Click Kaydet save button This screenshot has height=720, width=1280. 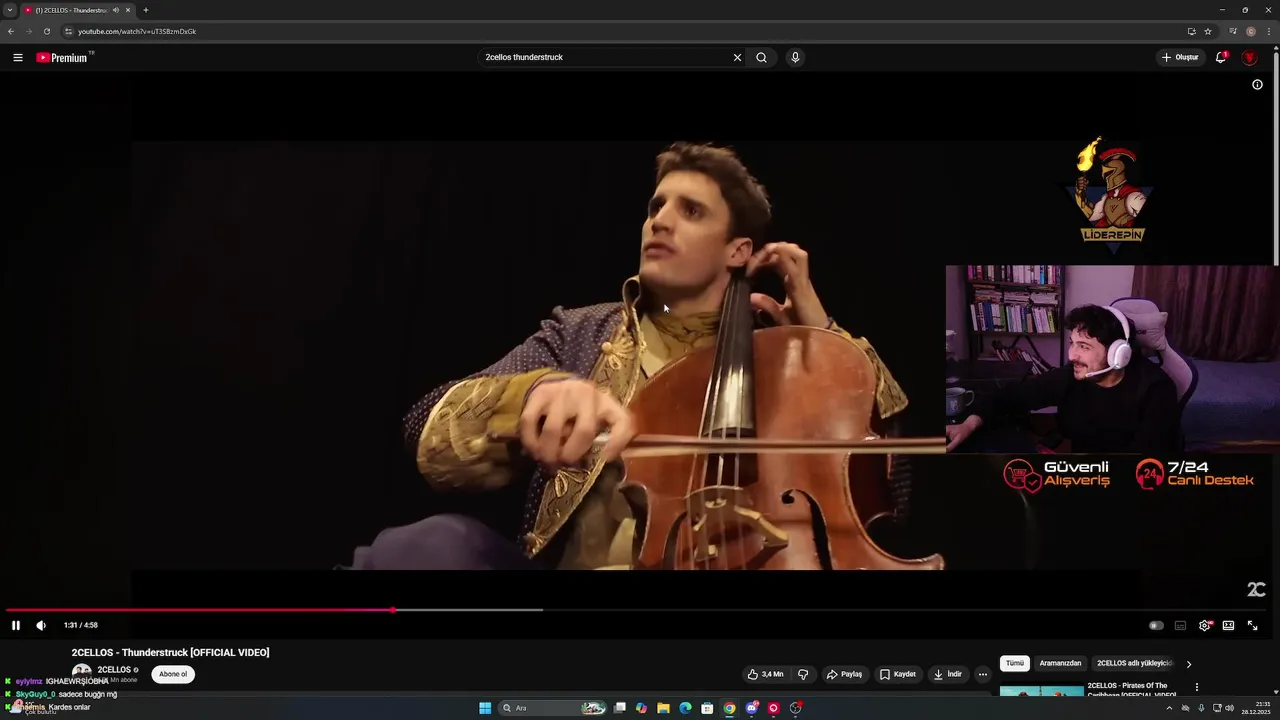[897, 674]
